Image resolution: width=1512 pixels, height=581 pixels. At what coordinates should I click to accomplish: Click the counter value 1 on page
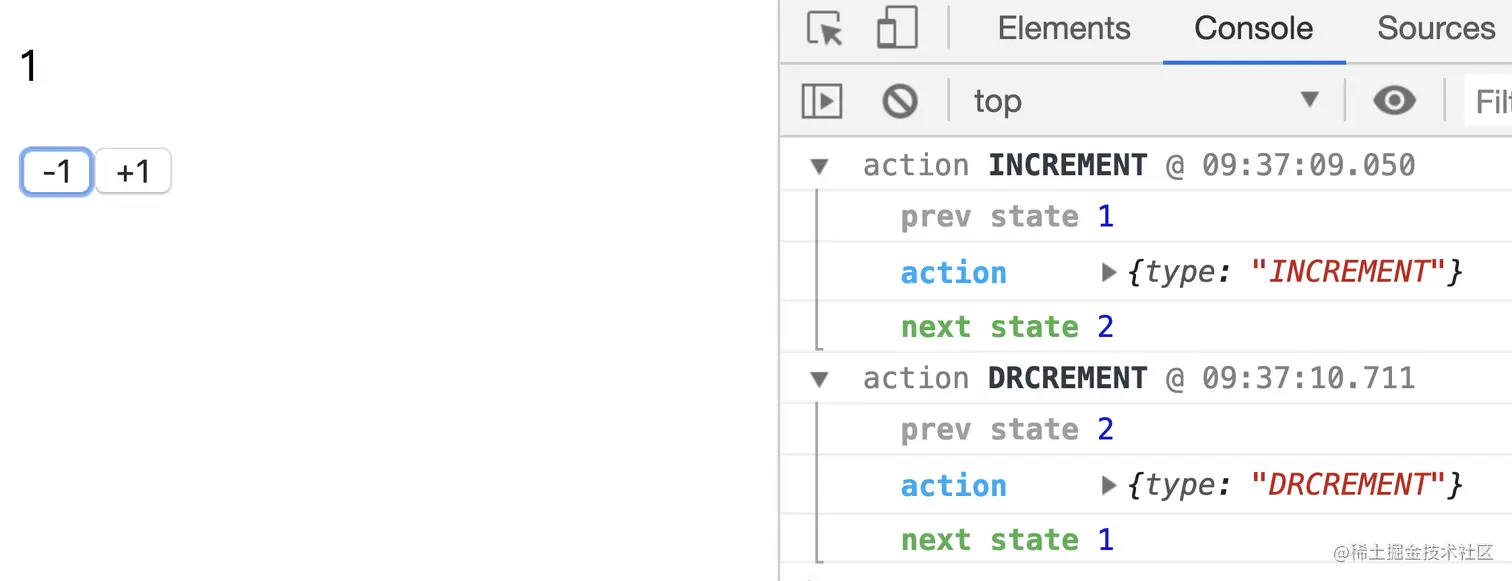click(29, 67)
